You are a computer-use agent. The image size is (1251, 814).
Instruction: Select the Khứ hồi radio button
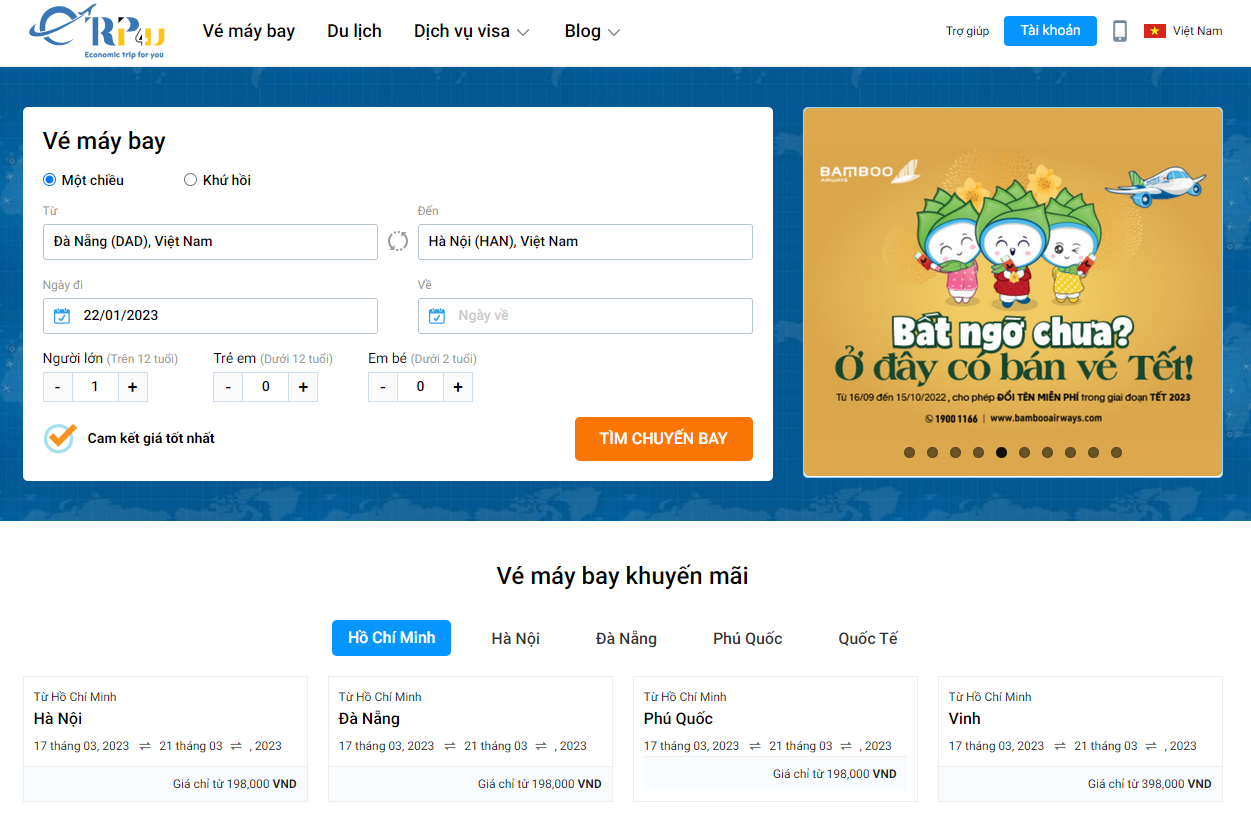[x=190, y=179]
